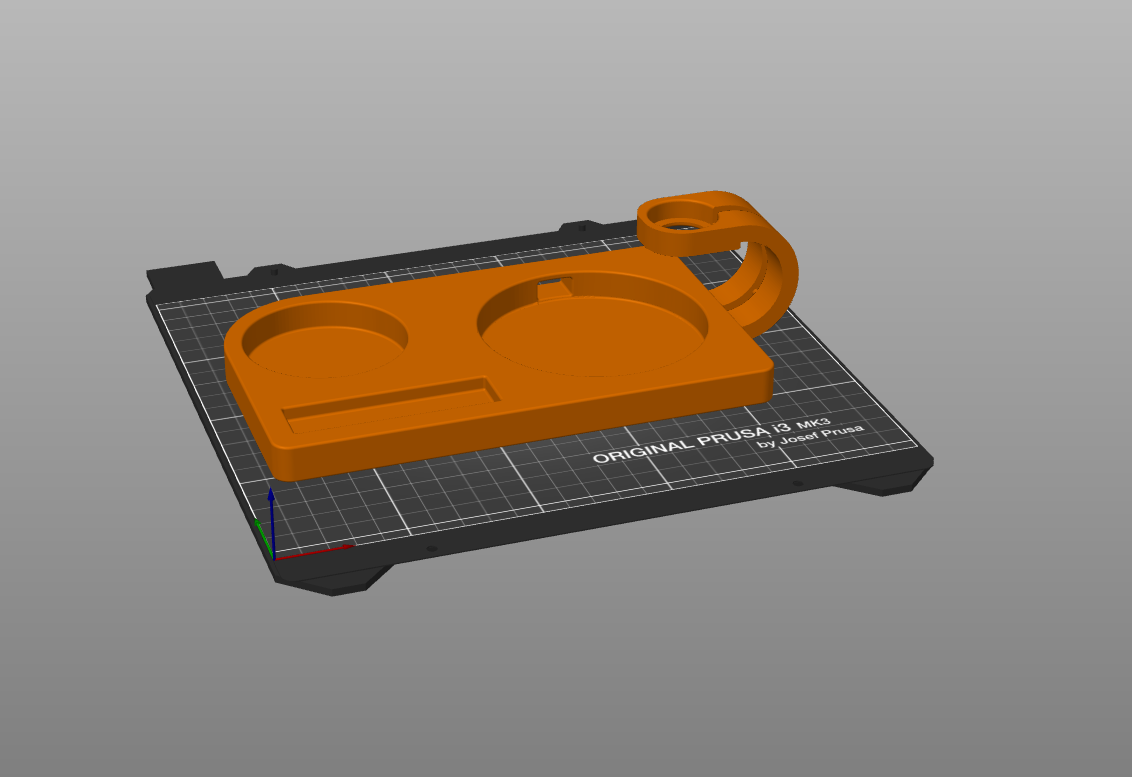Screen dimensions: 1132x777
Task: Click the rear center tab of the print bed
Action: coord(582,227)
